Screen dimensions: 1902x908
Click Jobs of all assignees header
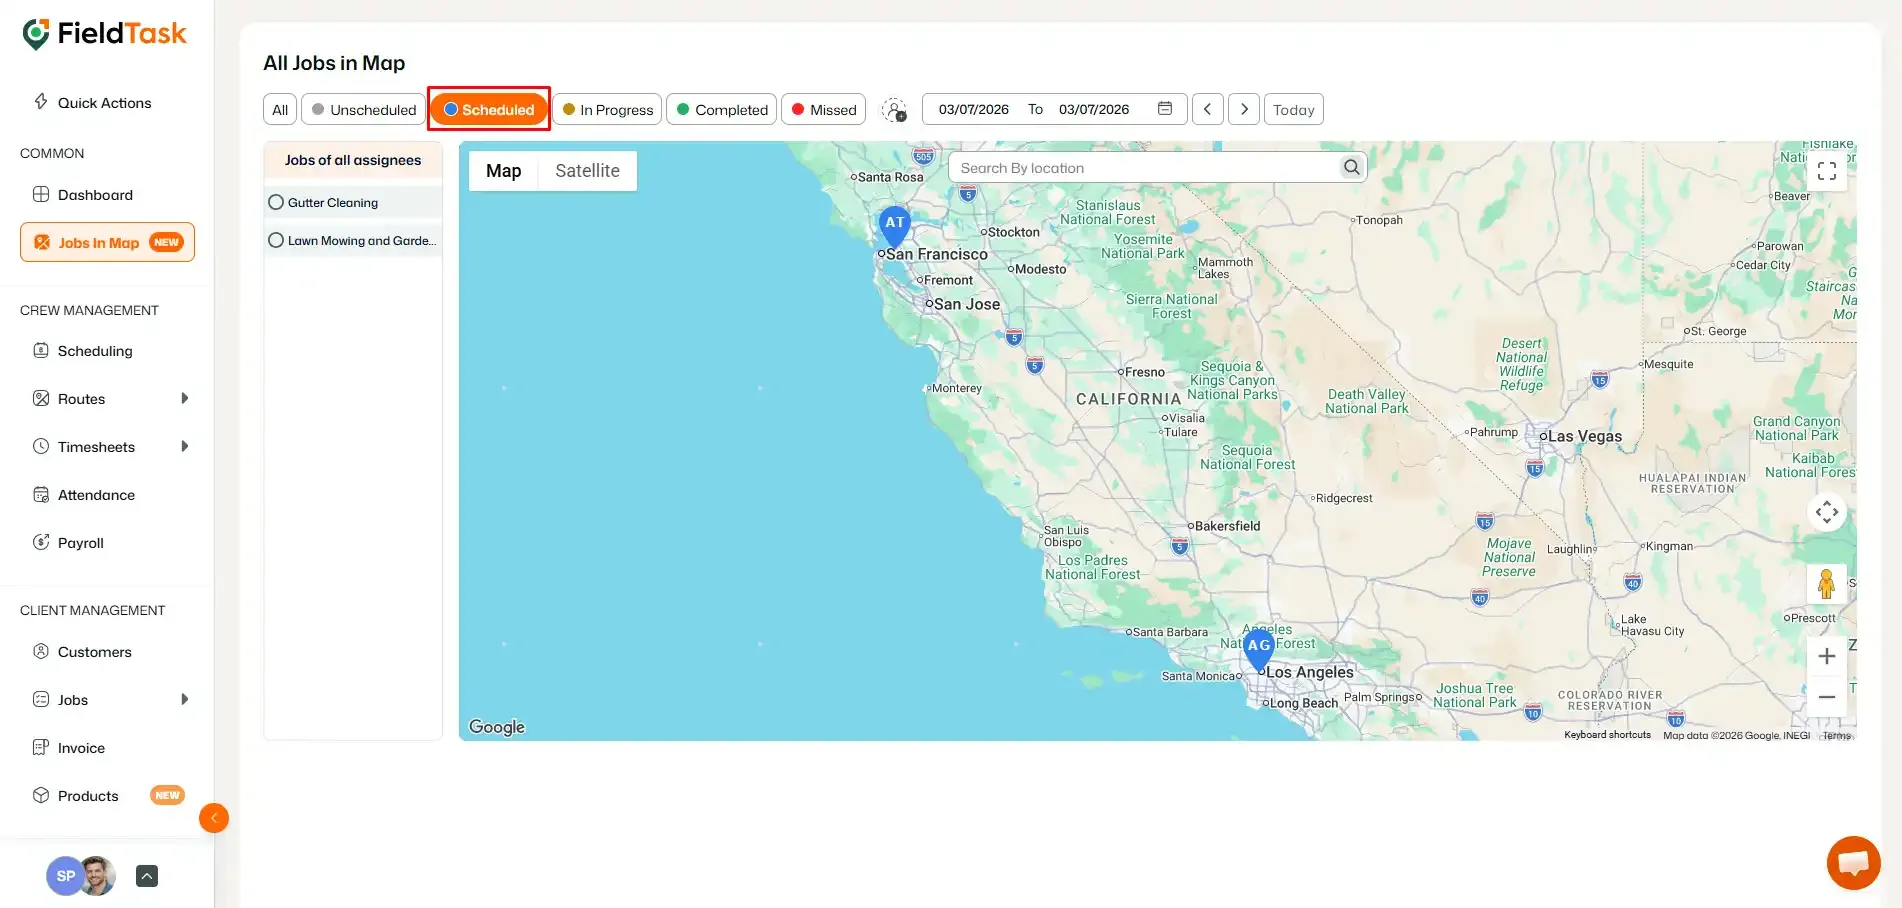(353, 160)
